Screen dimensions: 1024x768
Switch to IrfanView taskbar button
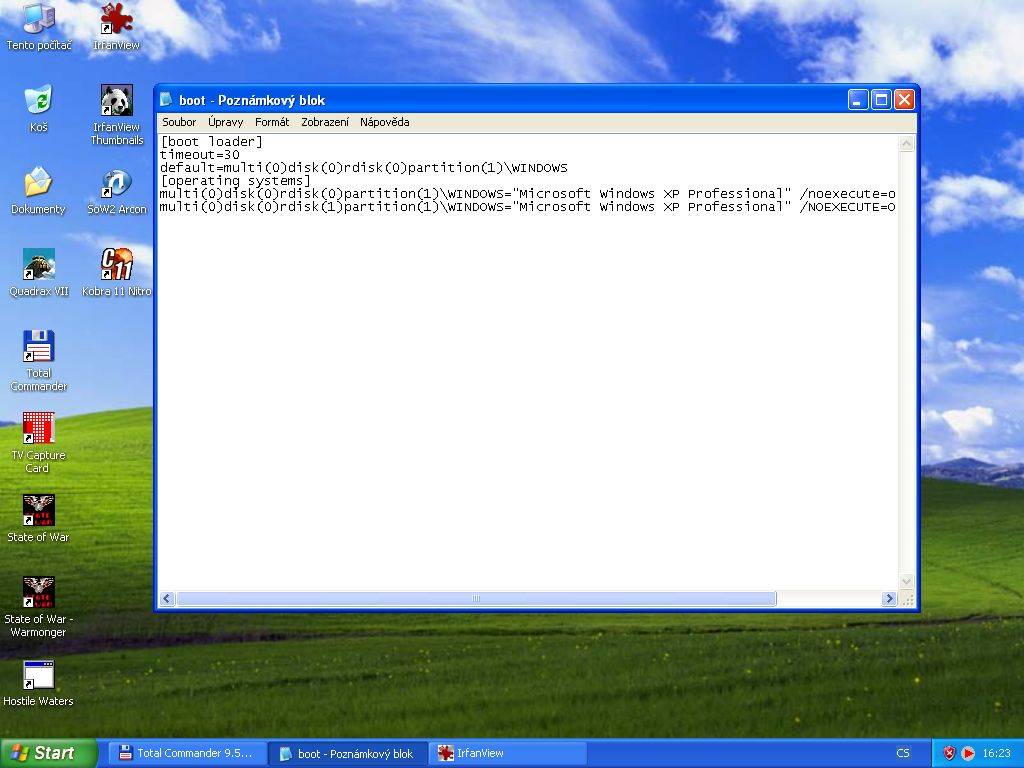pos(508,753)
